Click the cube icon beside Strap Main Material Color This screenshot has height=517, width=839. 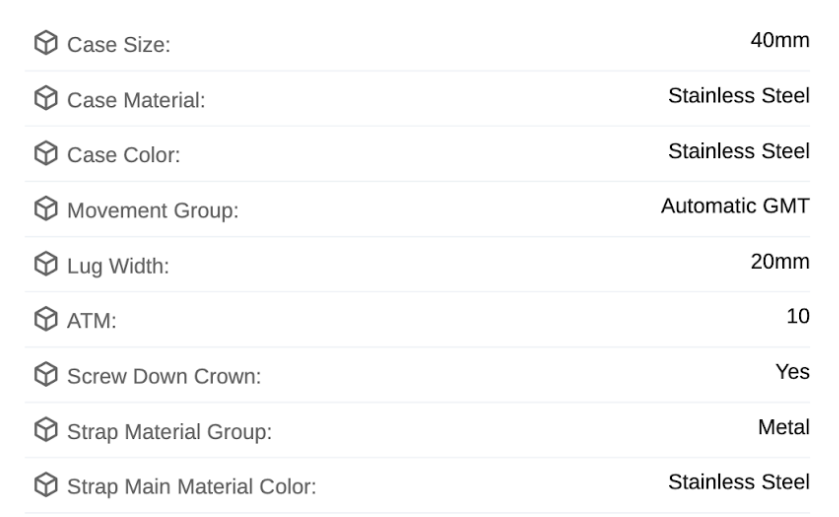coord(45,485)
